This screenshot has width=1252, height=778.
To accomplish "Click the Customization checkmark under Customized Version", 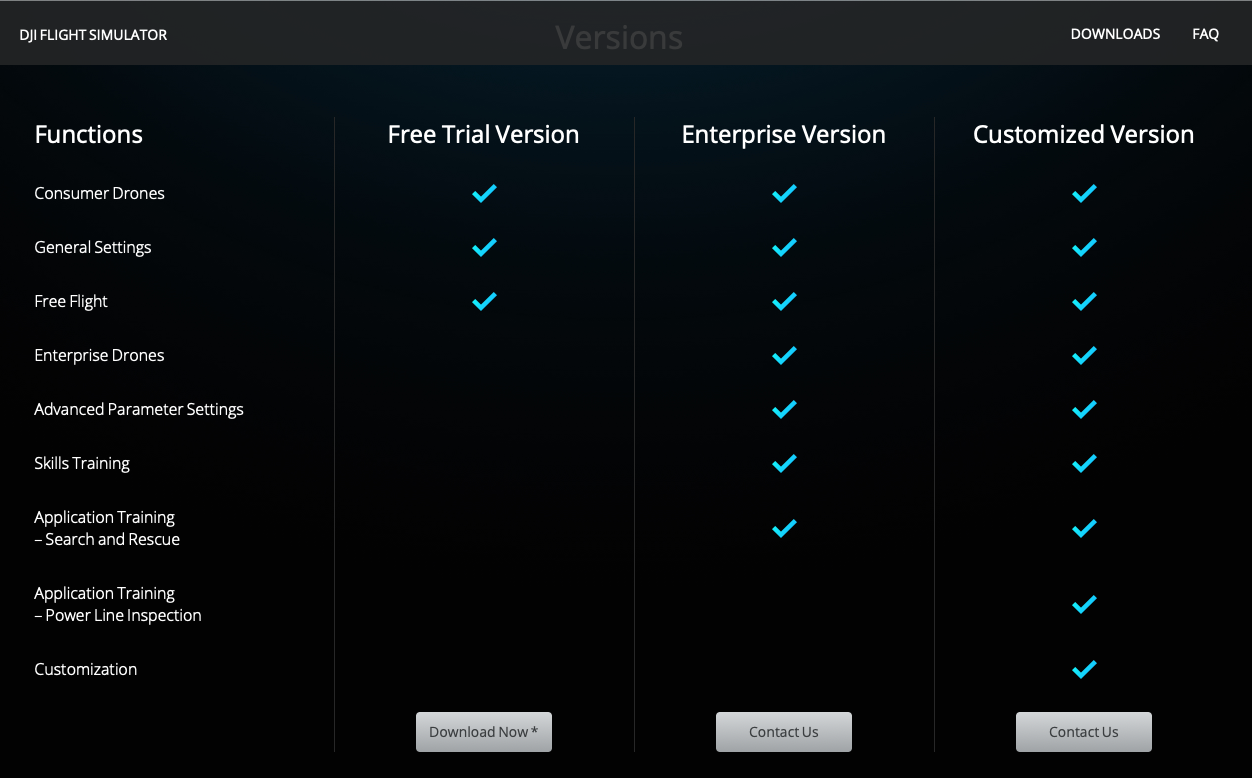I will [1084, 669].
